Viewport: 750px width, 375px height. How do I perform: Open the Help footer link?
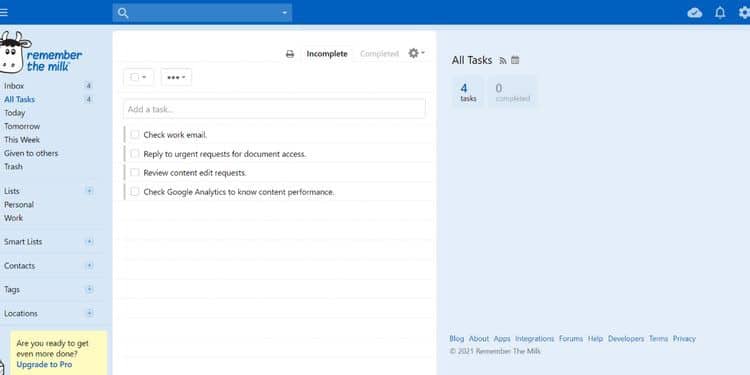click(x=596, y=338)
